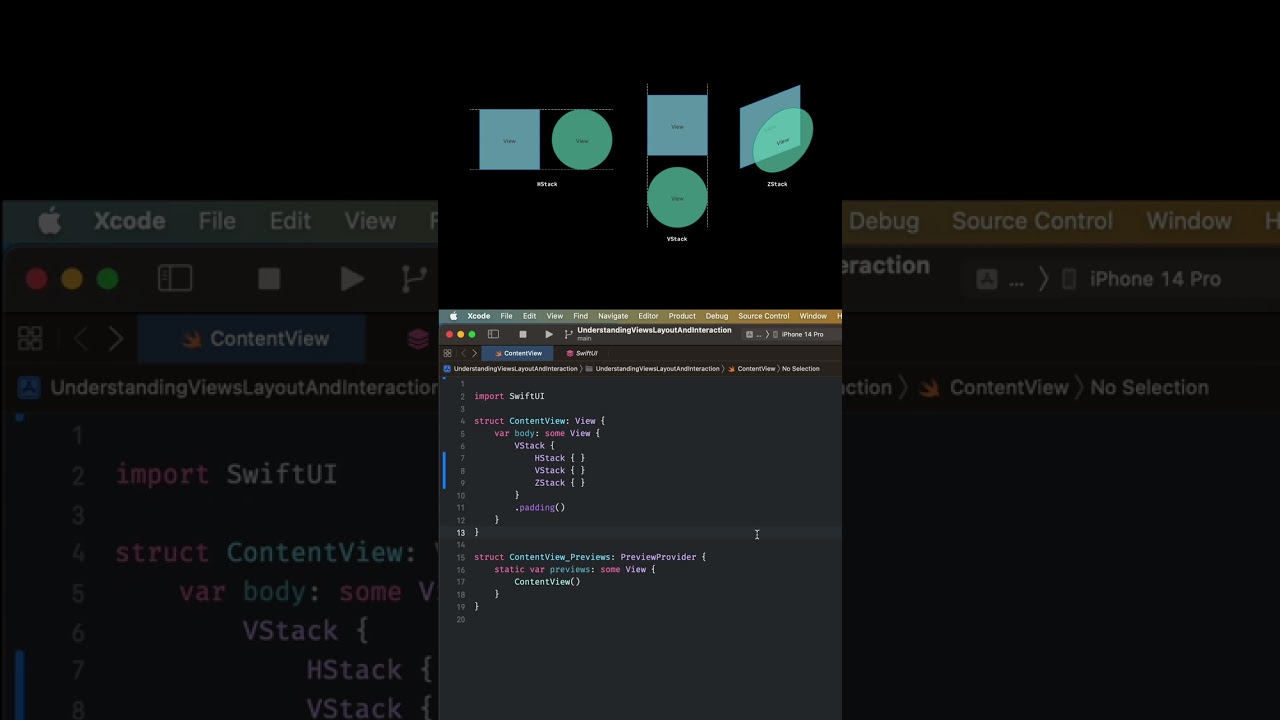Open the Editor menu
The image size is (1280, 720).
pyautogui.click(x=648, y=316)
